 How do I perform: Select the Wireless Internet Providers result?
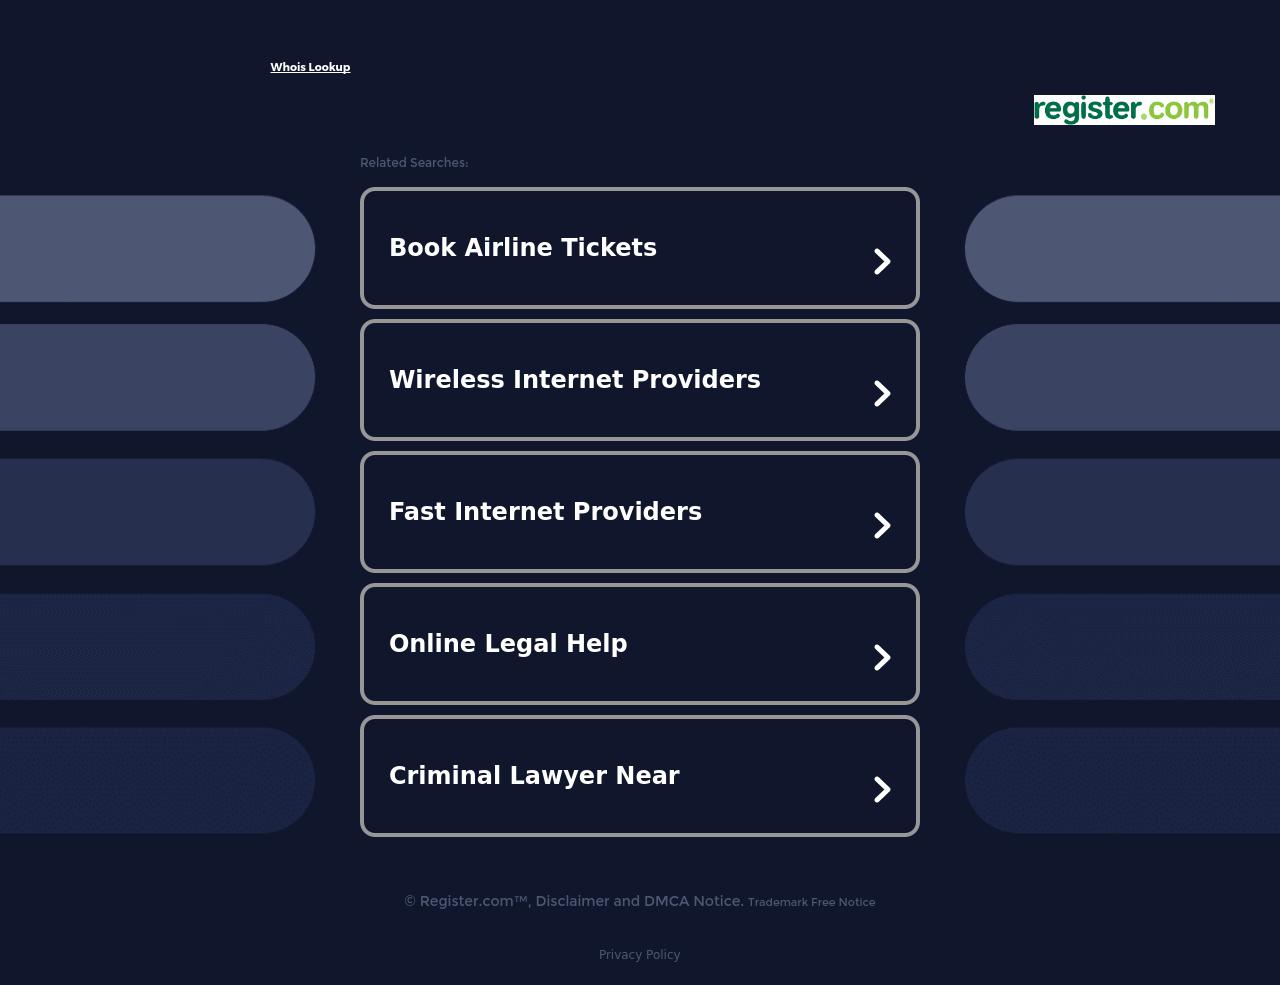(574, 380)
